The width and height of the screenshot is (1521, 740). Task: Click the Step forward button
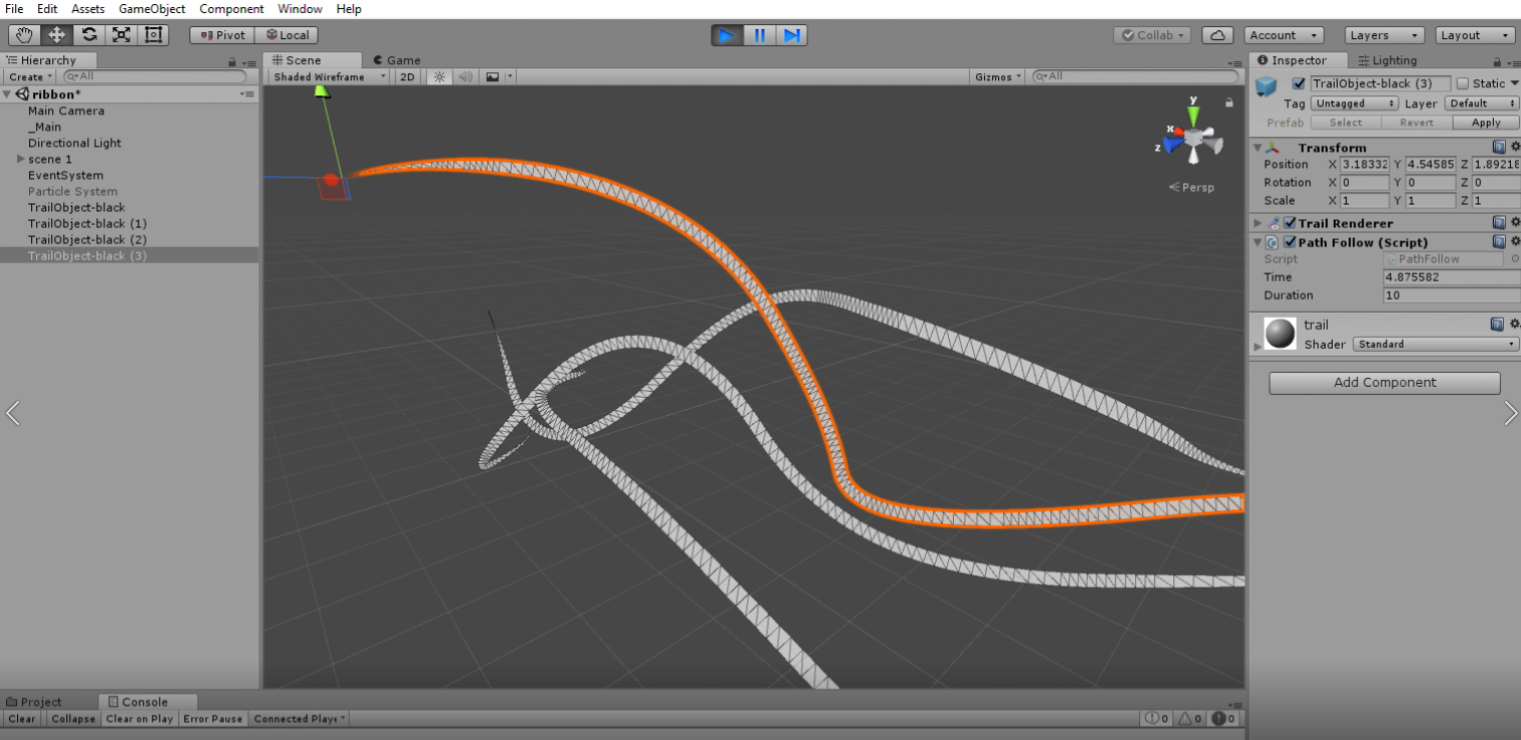pos(791,35)
